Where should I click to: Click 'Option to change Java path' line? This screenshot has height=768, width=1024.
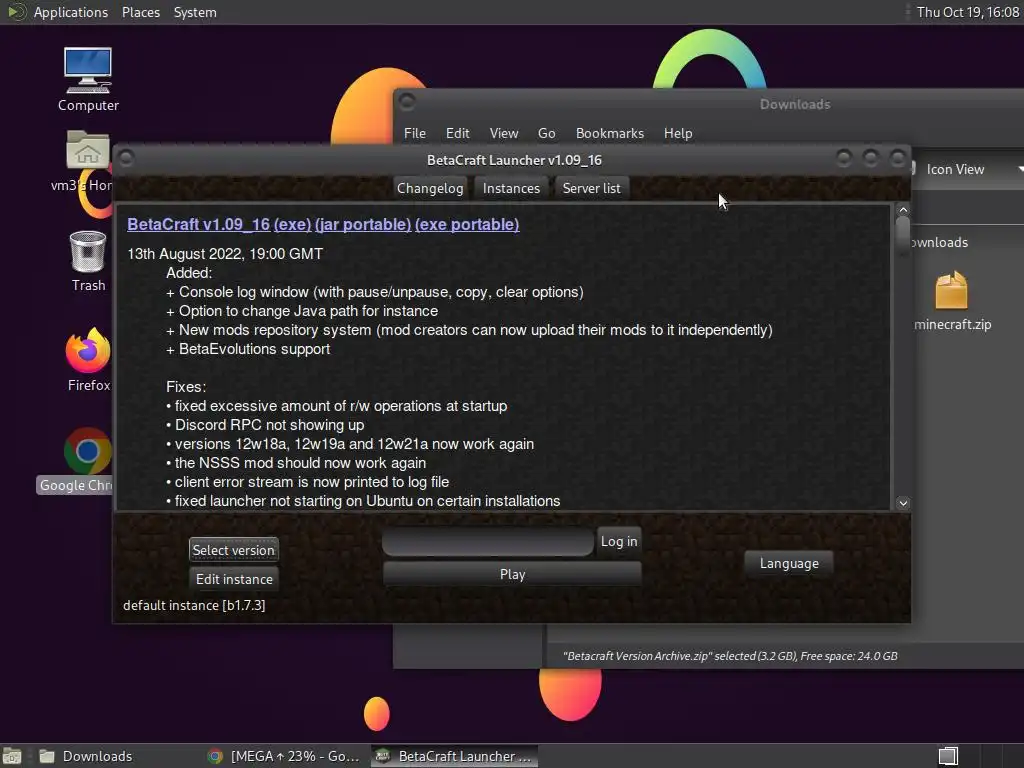[302, 312]
